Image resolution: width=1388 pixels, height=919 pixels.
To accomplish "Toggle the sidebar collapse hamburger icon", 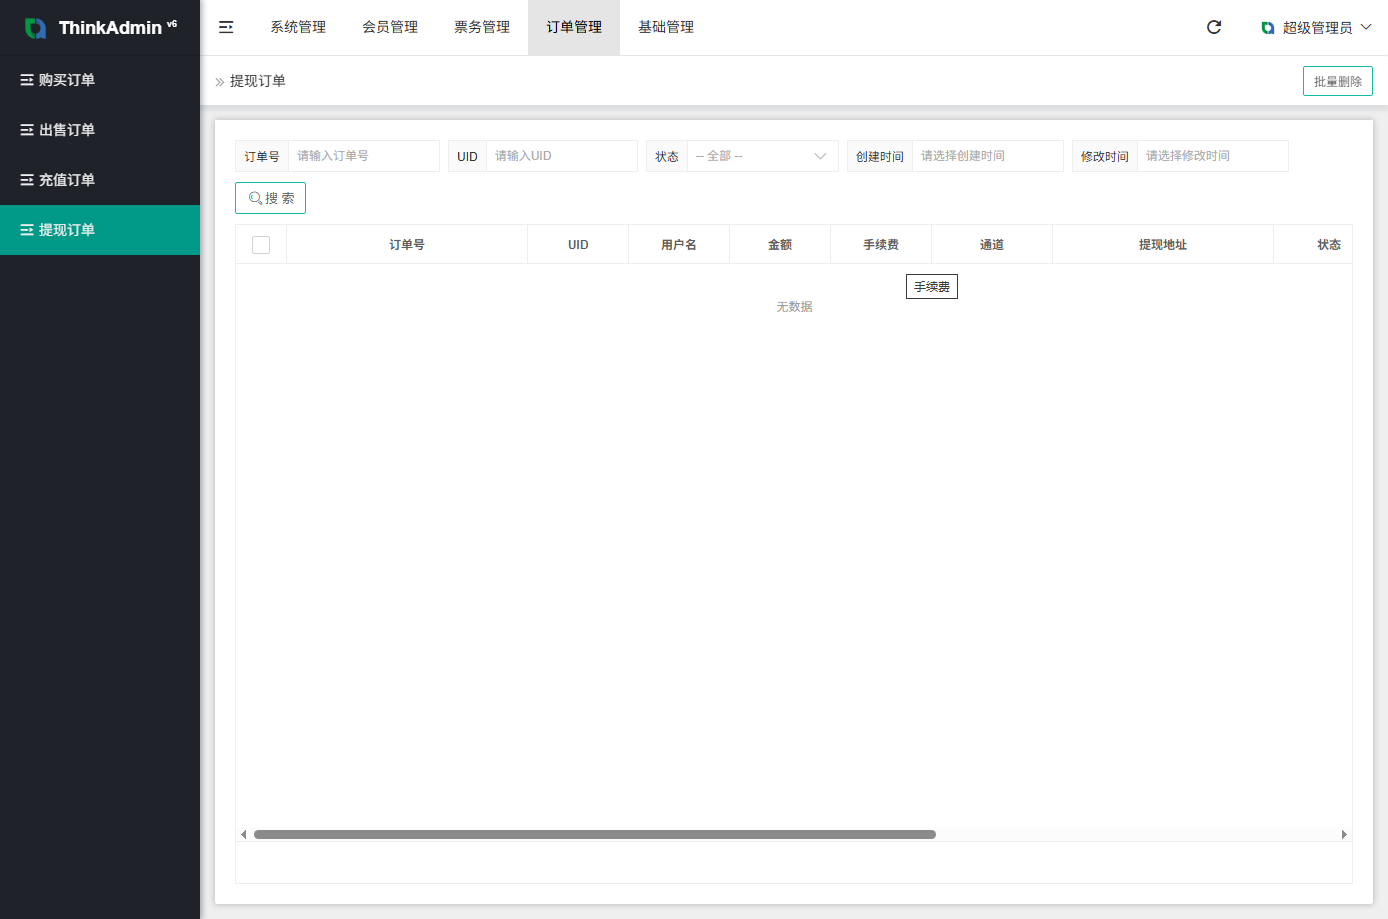I will click(x=226, y=27).
